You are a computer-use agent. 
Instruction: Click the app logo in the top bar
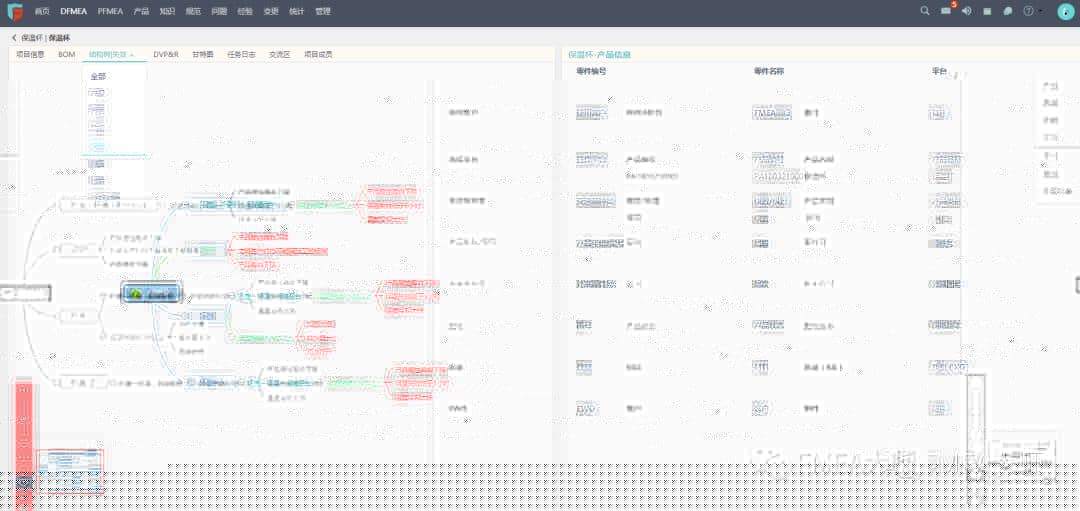(14, 11)
